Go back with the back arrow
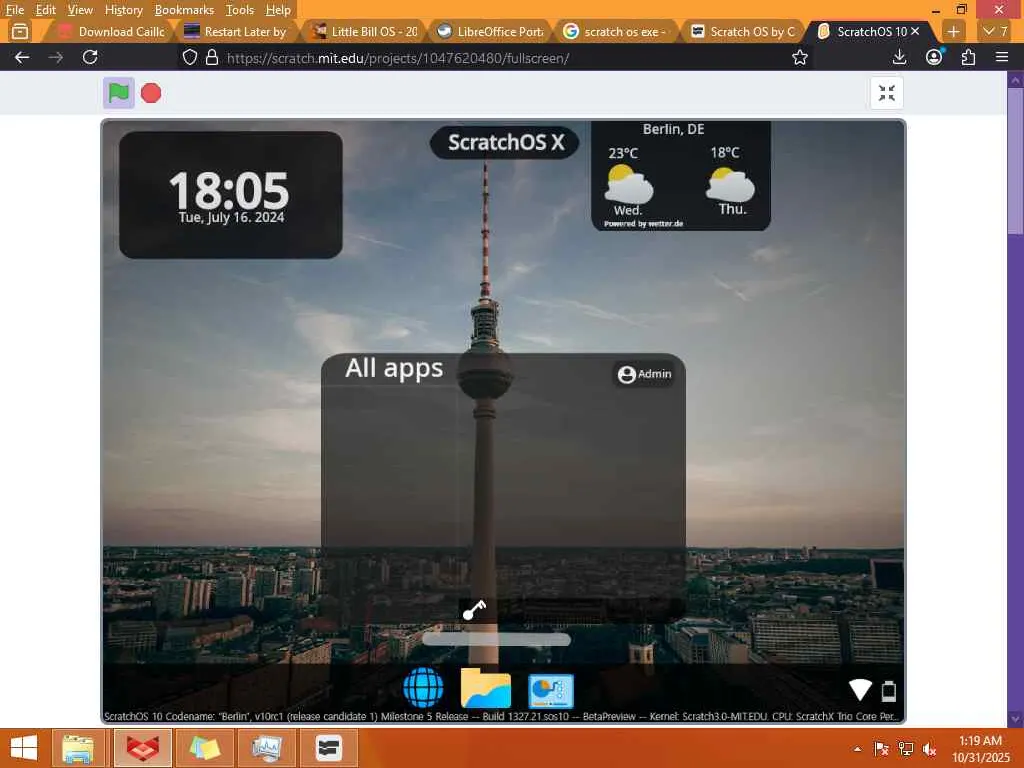This screenshot has height=768, width=1024. (22, 57)
